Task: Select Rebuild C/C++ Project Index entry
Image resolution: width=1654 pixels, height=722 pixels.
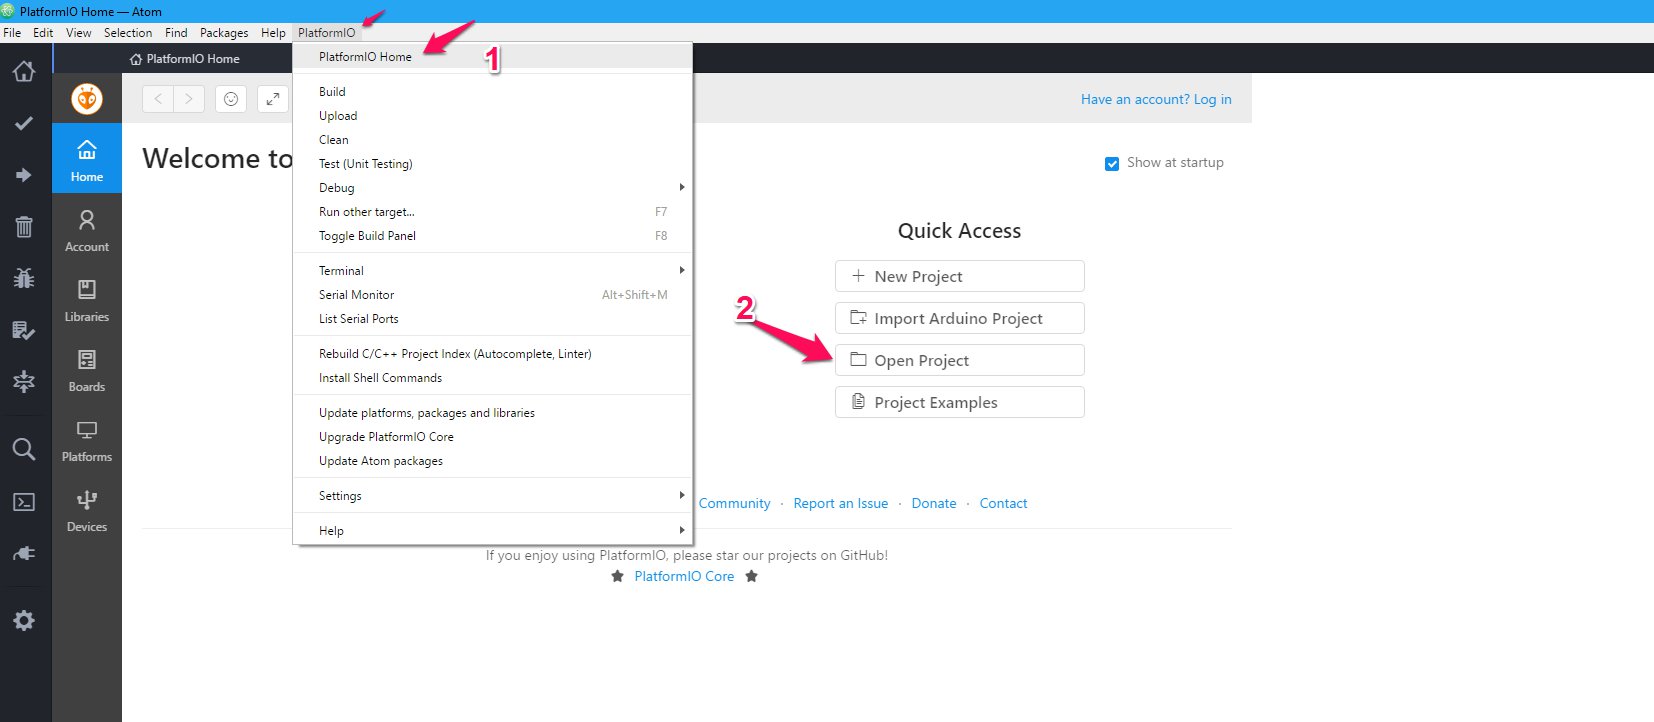Action: 492,354
